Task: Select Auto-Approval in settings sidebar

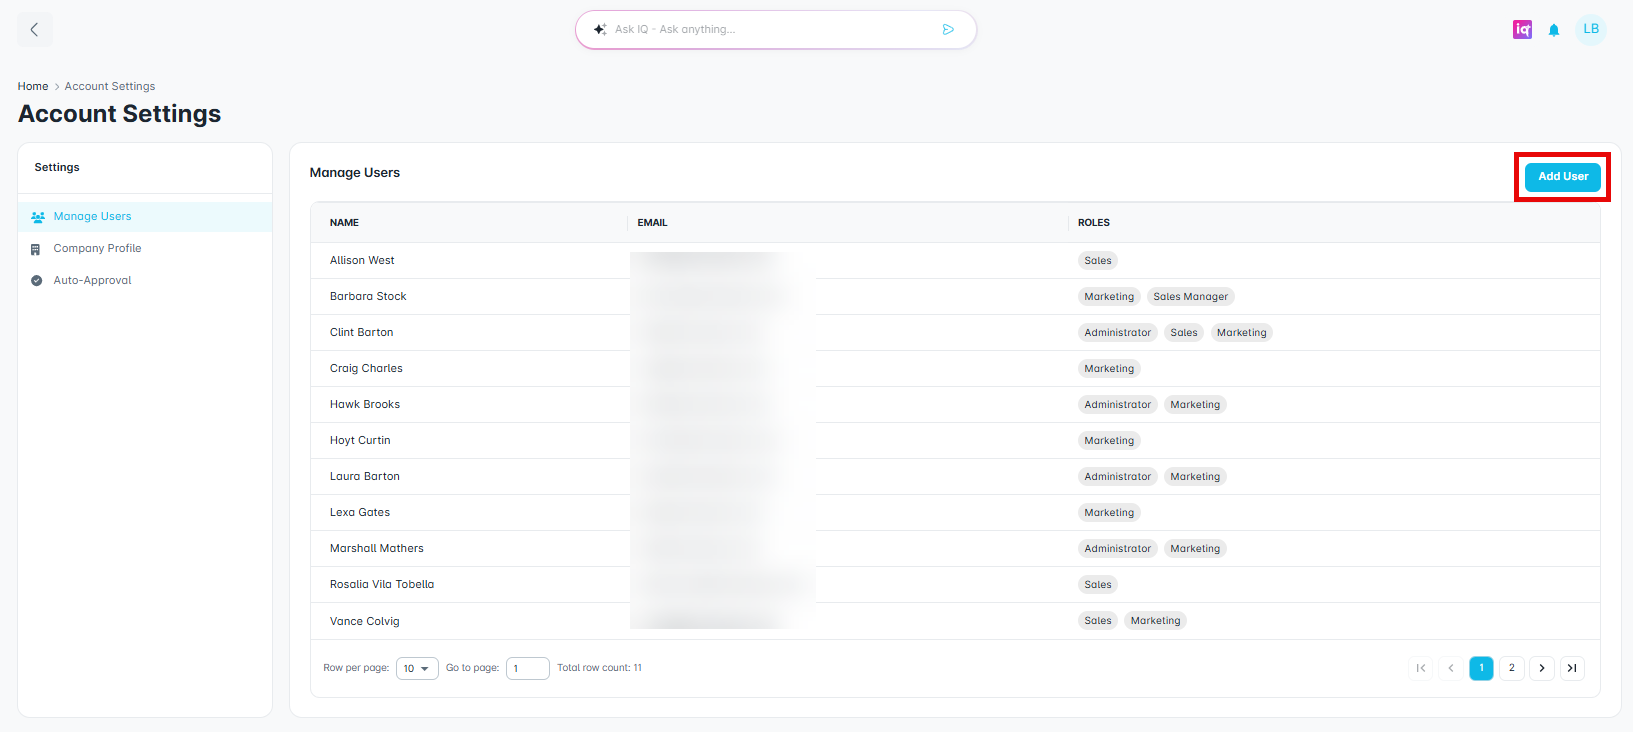Action: point(92,281)
